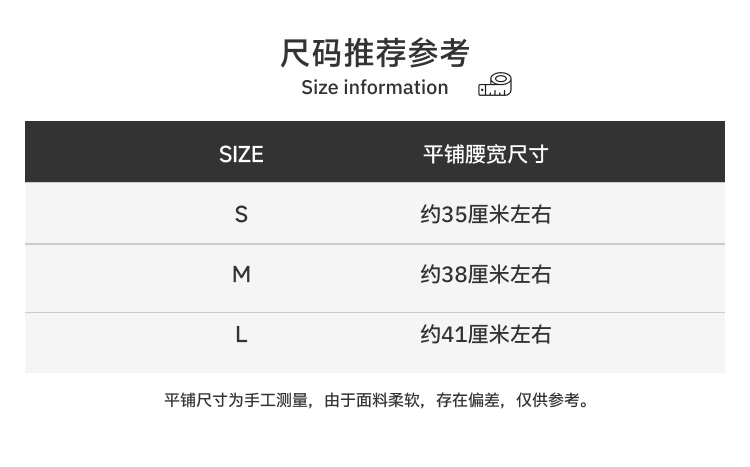Choose size M in the table

pos(241,274)
